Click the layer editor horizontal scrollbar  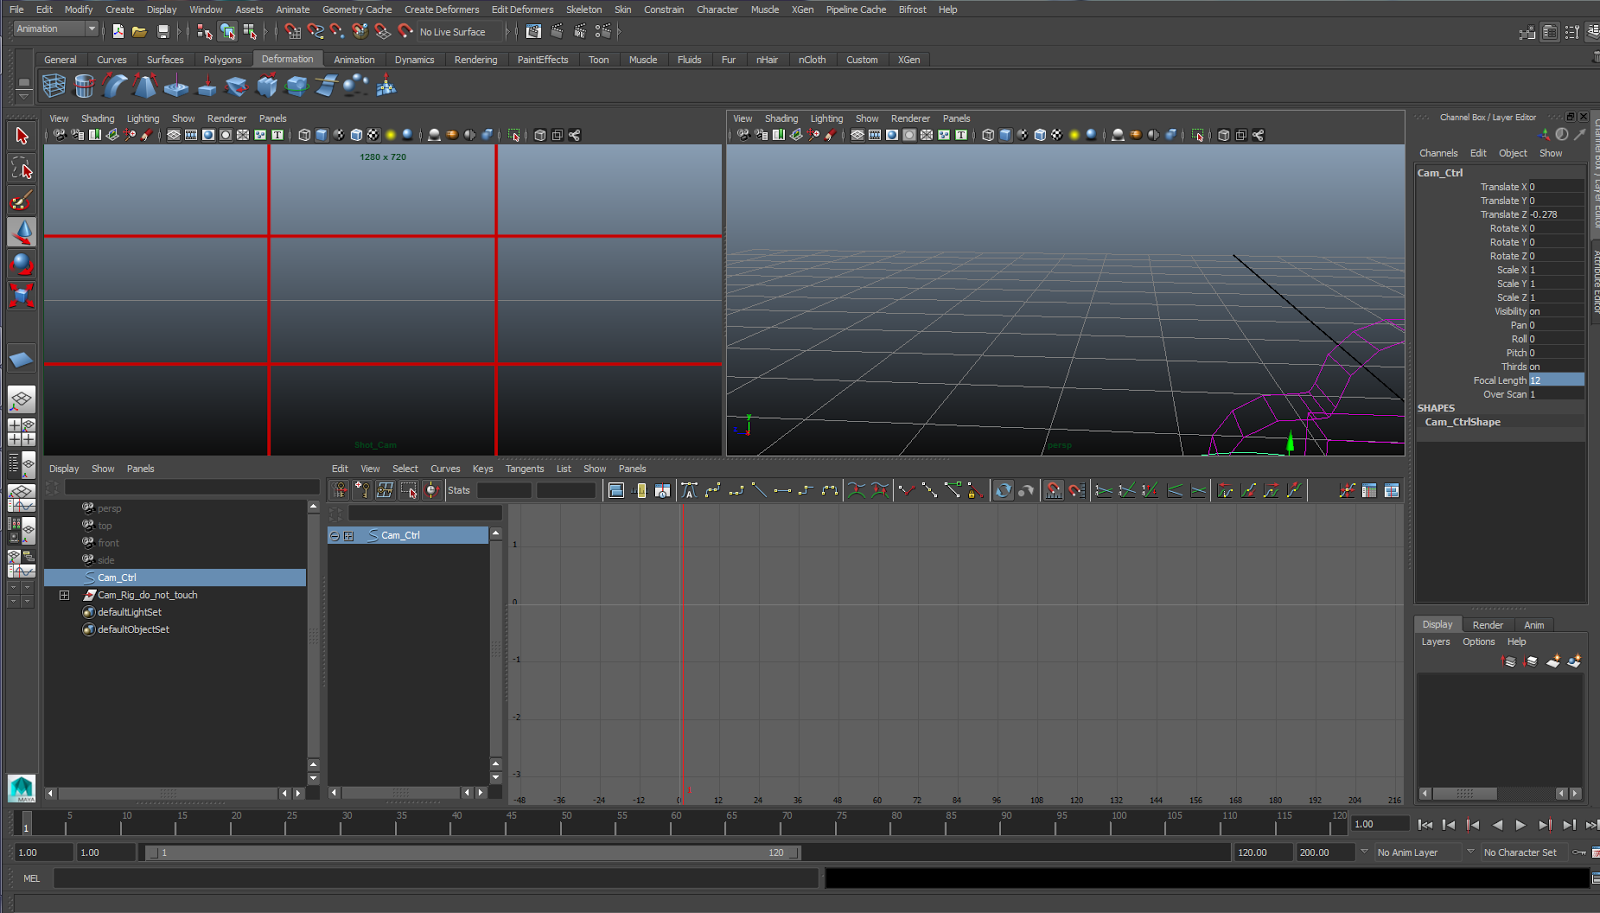pyautogui.click(x=1464, y=794)
